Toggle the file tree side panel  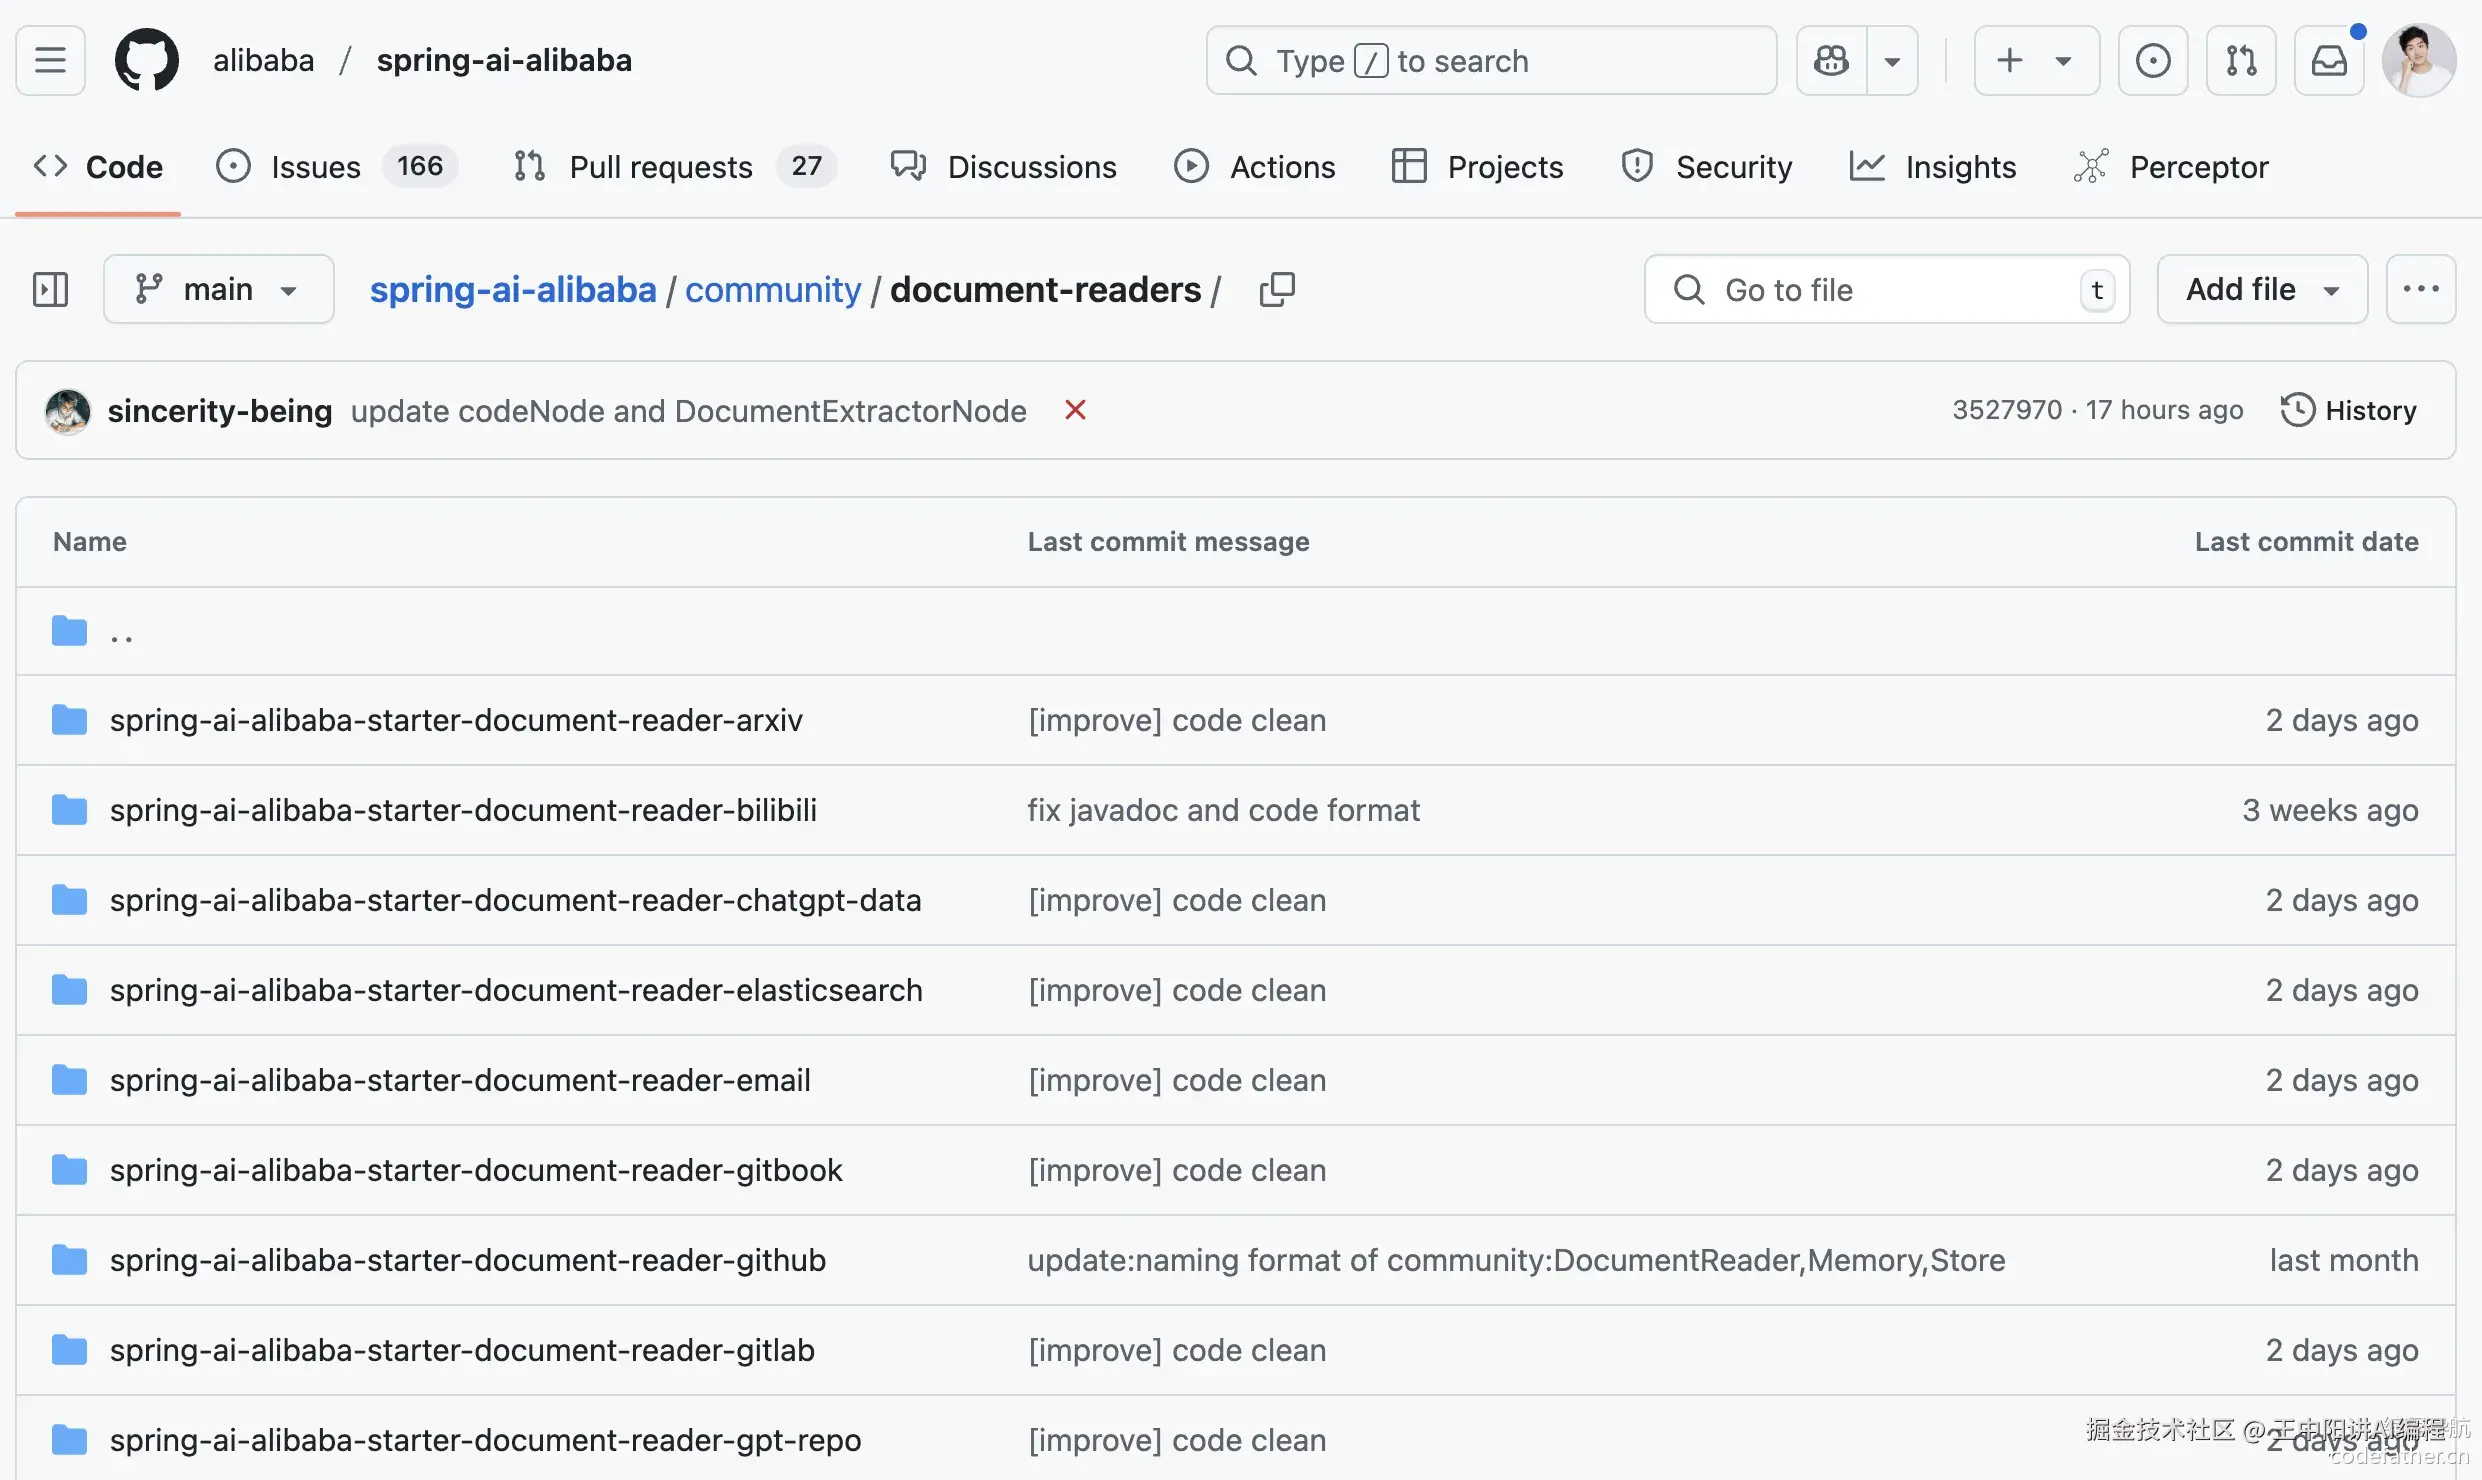click(50, 289)
